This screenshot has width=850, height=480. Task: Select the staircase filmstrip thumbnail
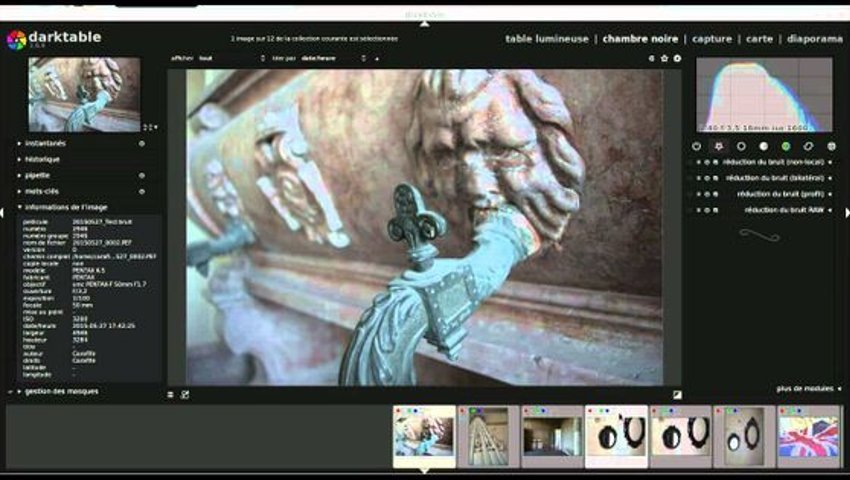pos(488,437)
